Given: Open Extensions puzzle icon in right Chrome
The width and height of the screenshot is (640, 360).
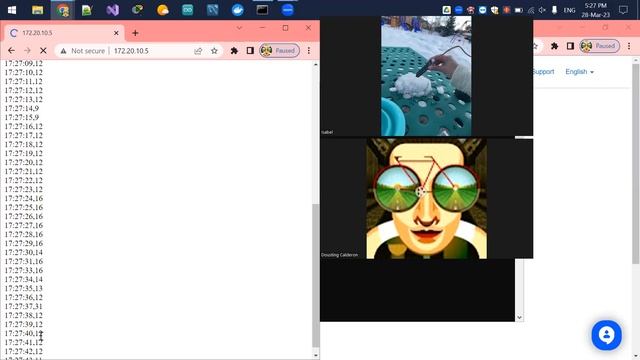Looking at the screenshot, I should pyautogui.click(x=554, y=46).
